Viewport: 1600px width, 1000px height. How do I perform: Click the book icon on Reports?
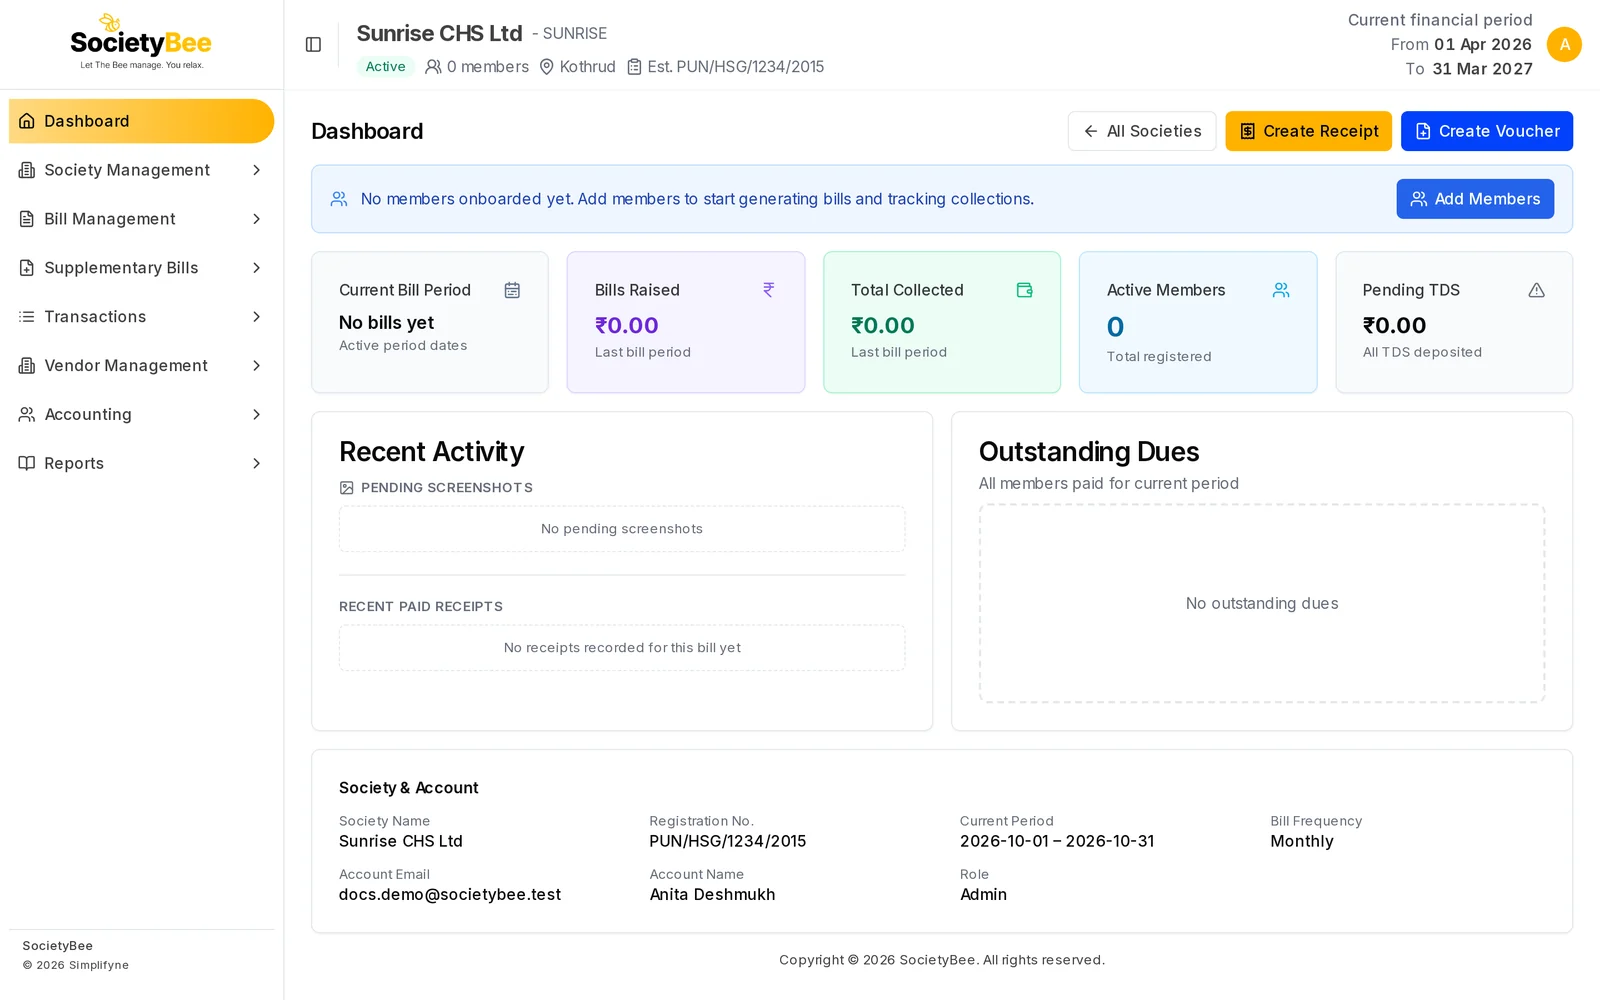27,463
